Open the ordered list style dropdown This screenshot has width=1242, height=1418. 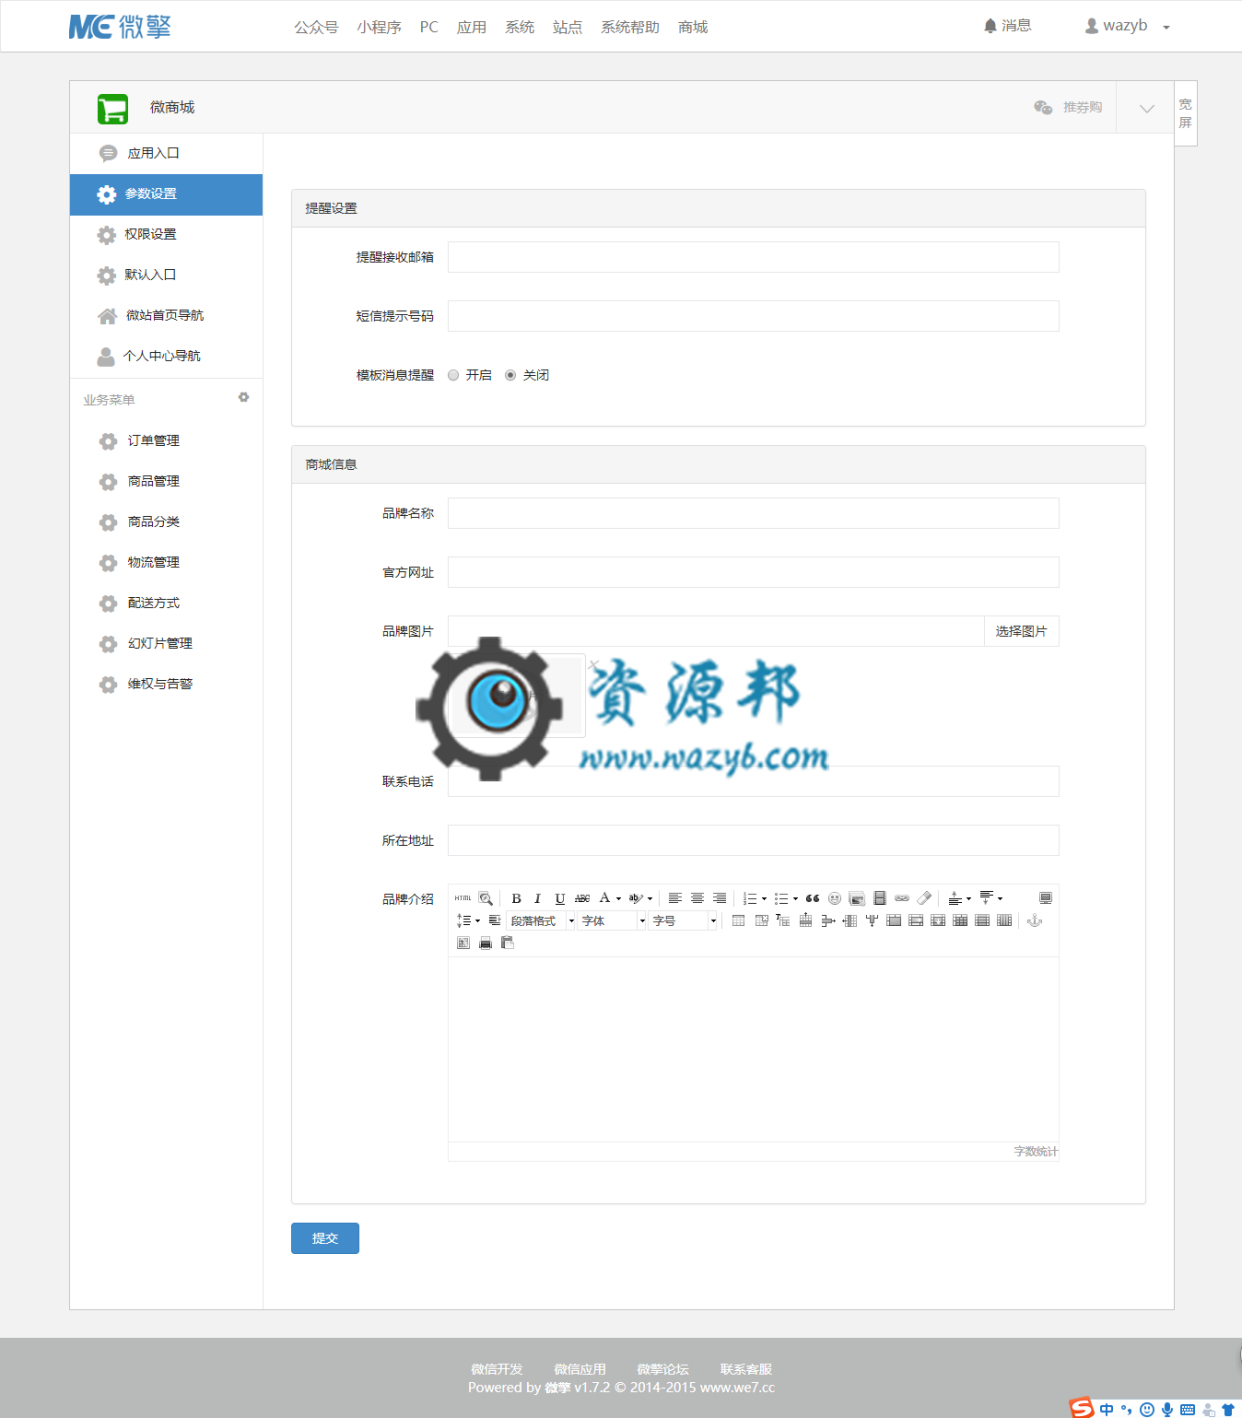tap(764, 898)
